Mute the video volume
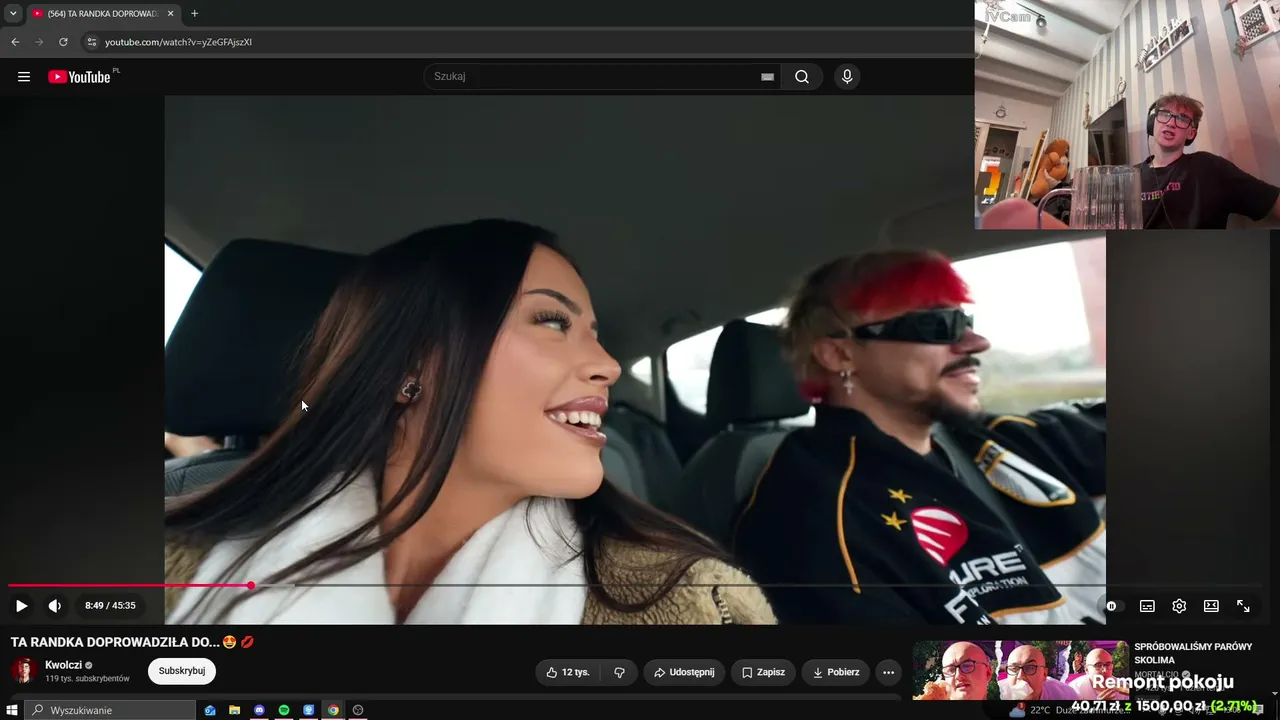Image resolution: width=1280 pixels, height=720 pixels. [55, 606]
